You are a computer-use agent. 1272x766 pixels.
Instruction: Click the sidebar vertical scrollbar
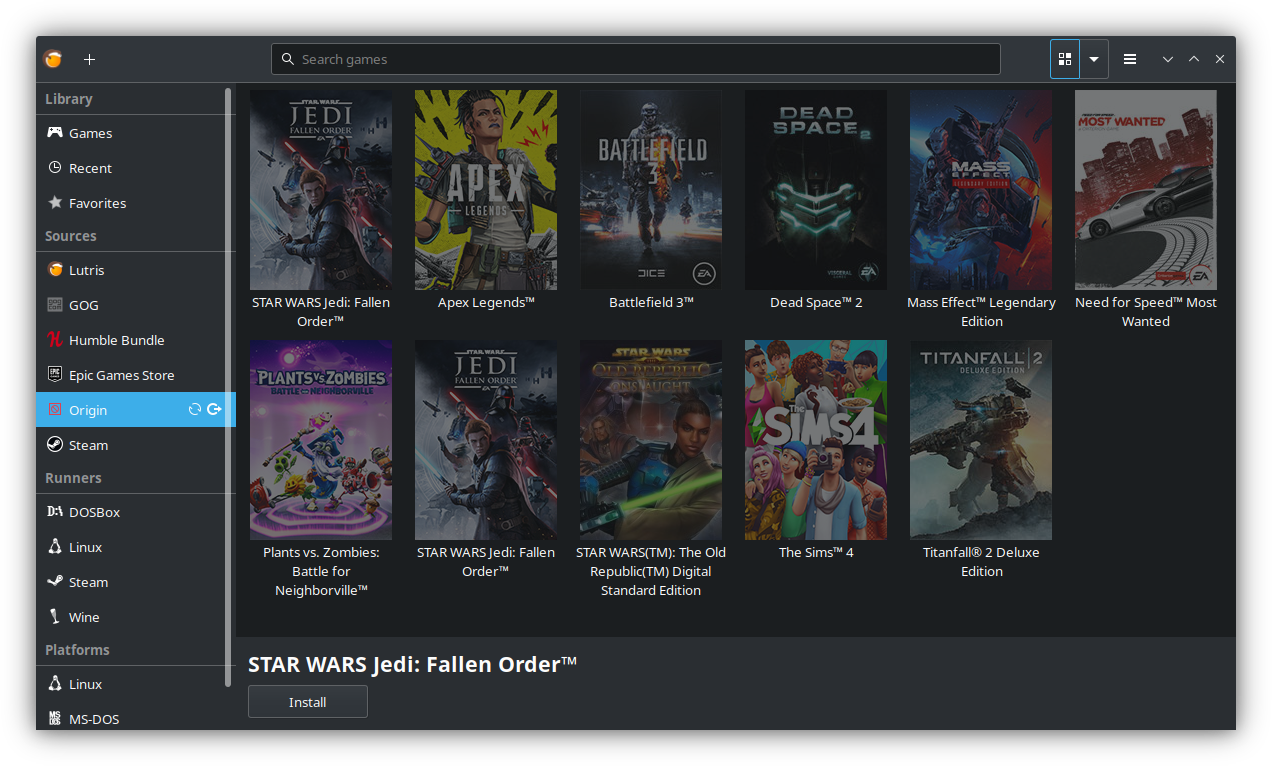click(x=228, y=386)
